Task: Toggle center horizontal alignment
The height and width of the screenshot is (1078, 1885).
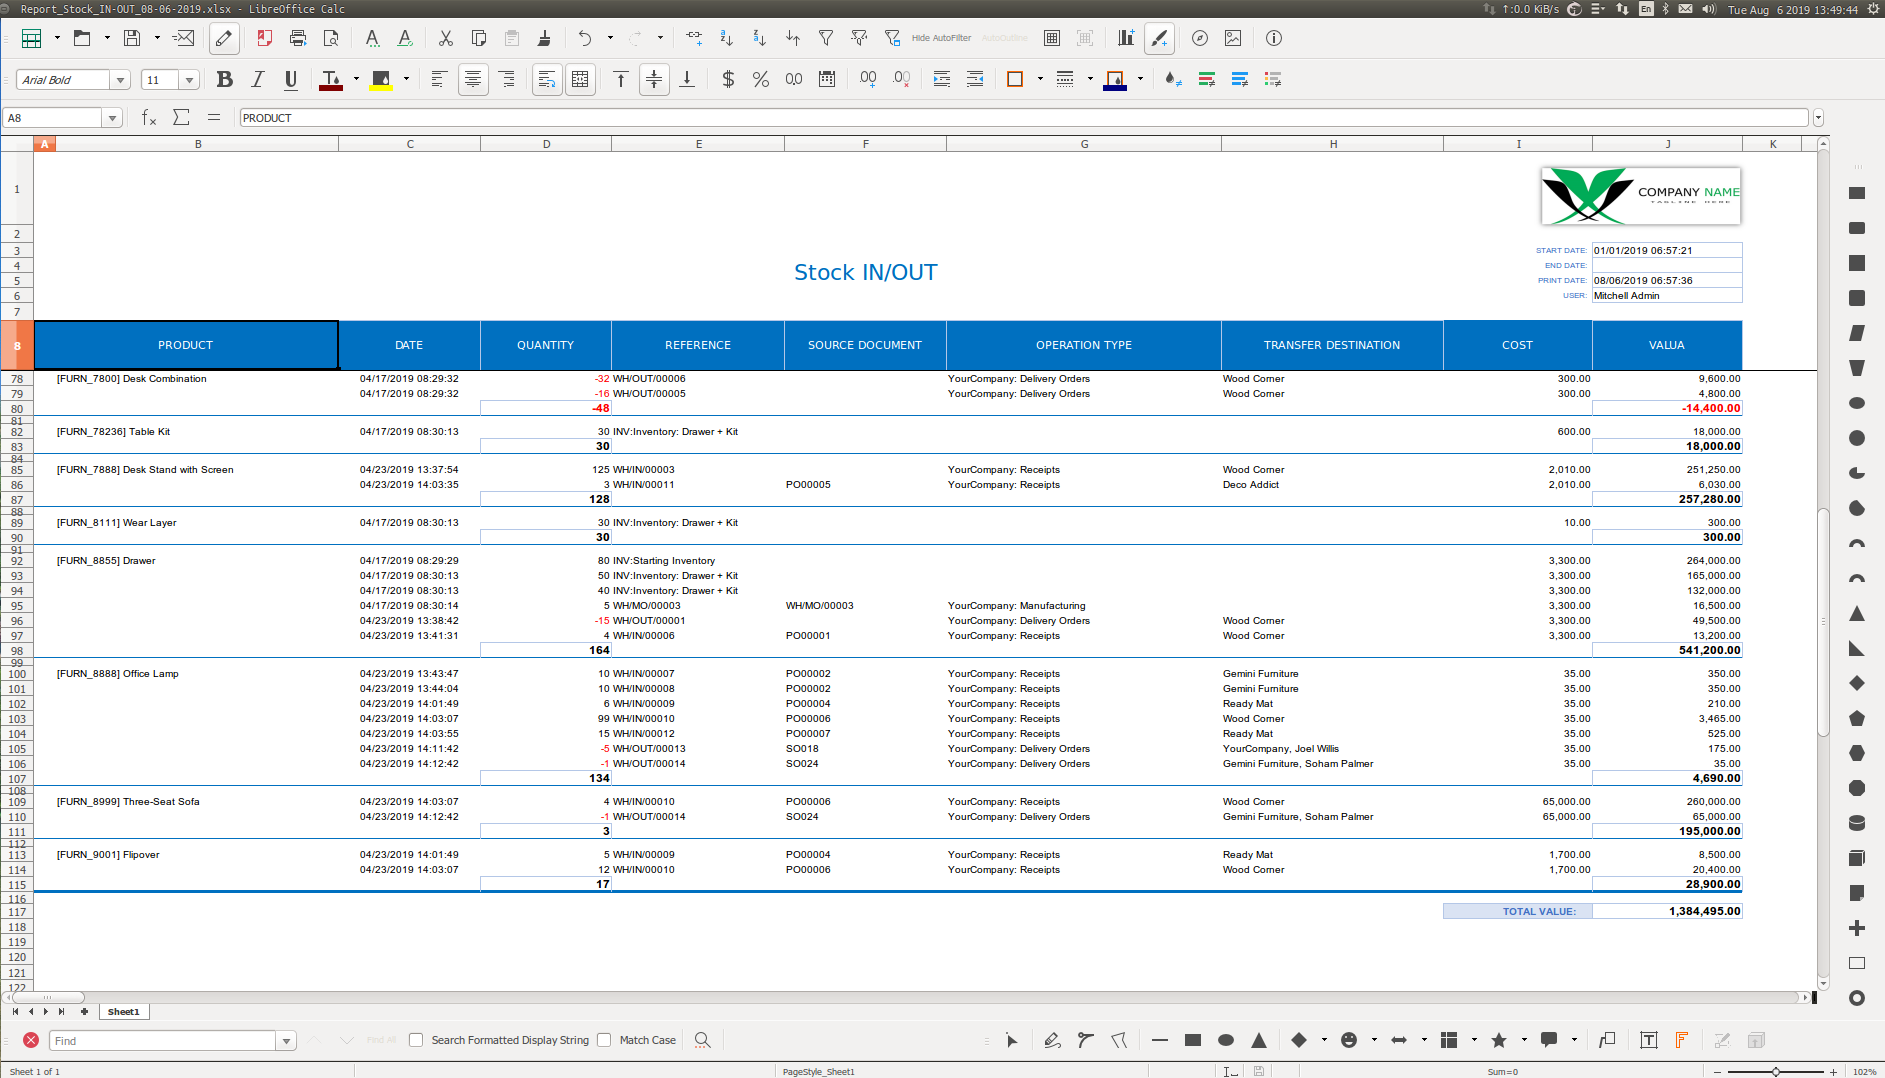Action: [x=473, y=79]
